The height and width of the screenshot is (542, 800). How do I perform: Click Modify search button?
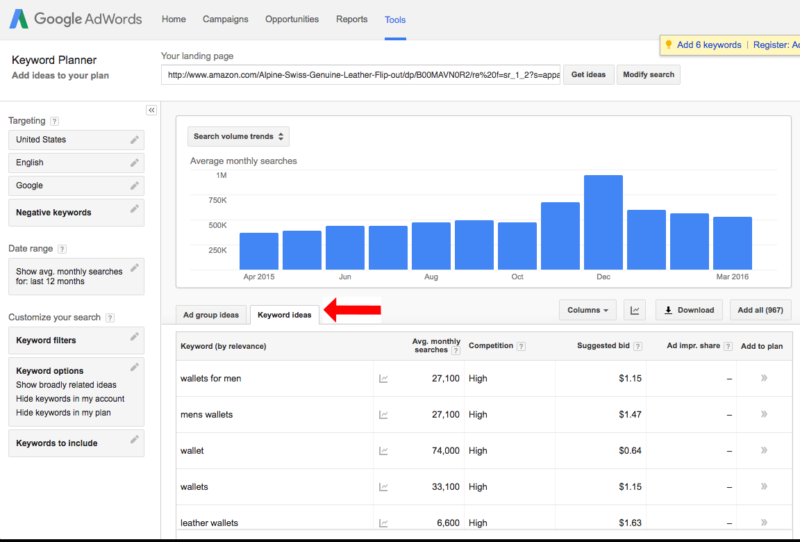(648, 75)
